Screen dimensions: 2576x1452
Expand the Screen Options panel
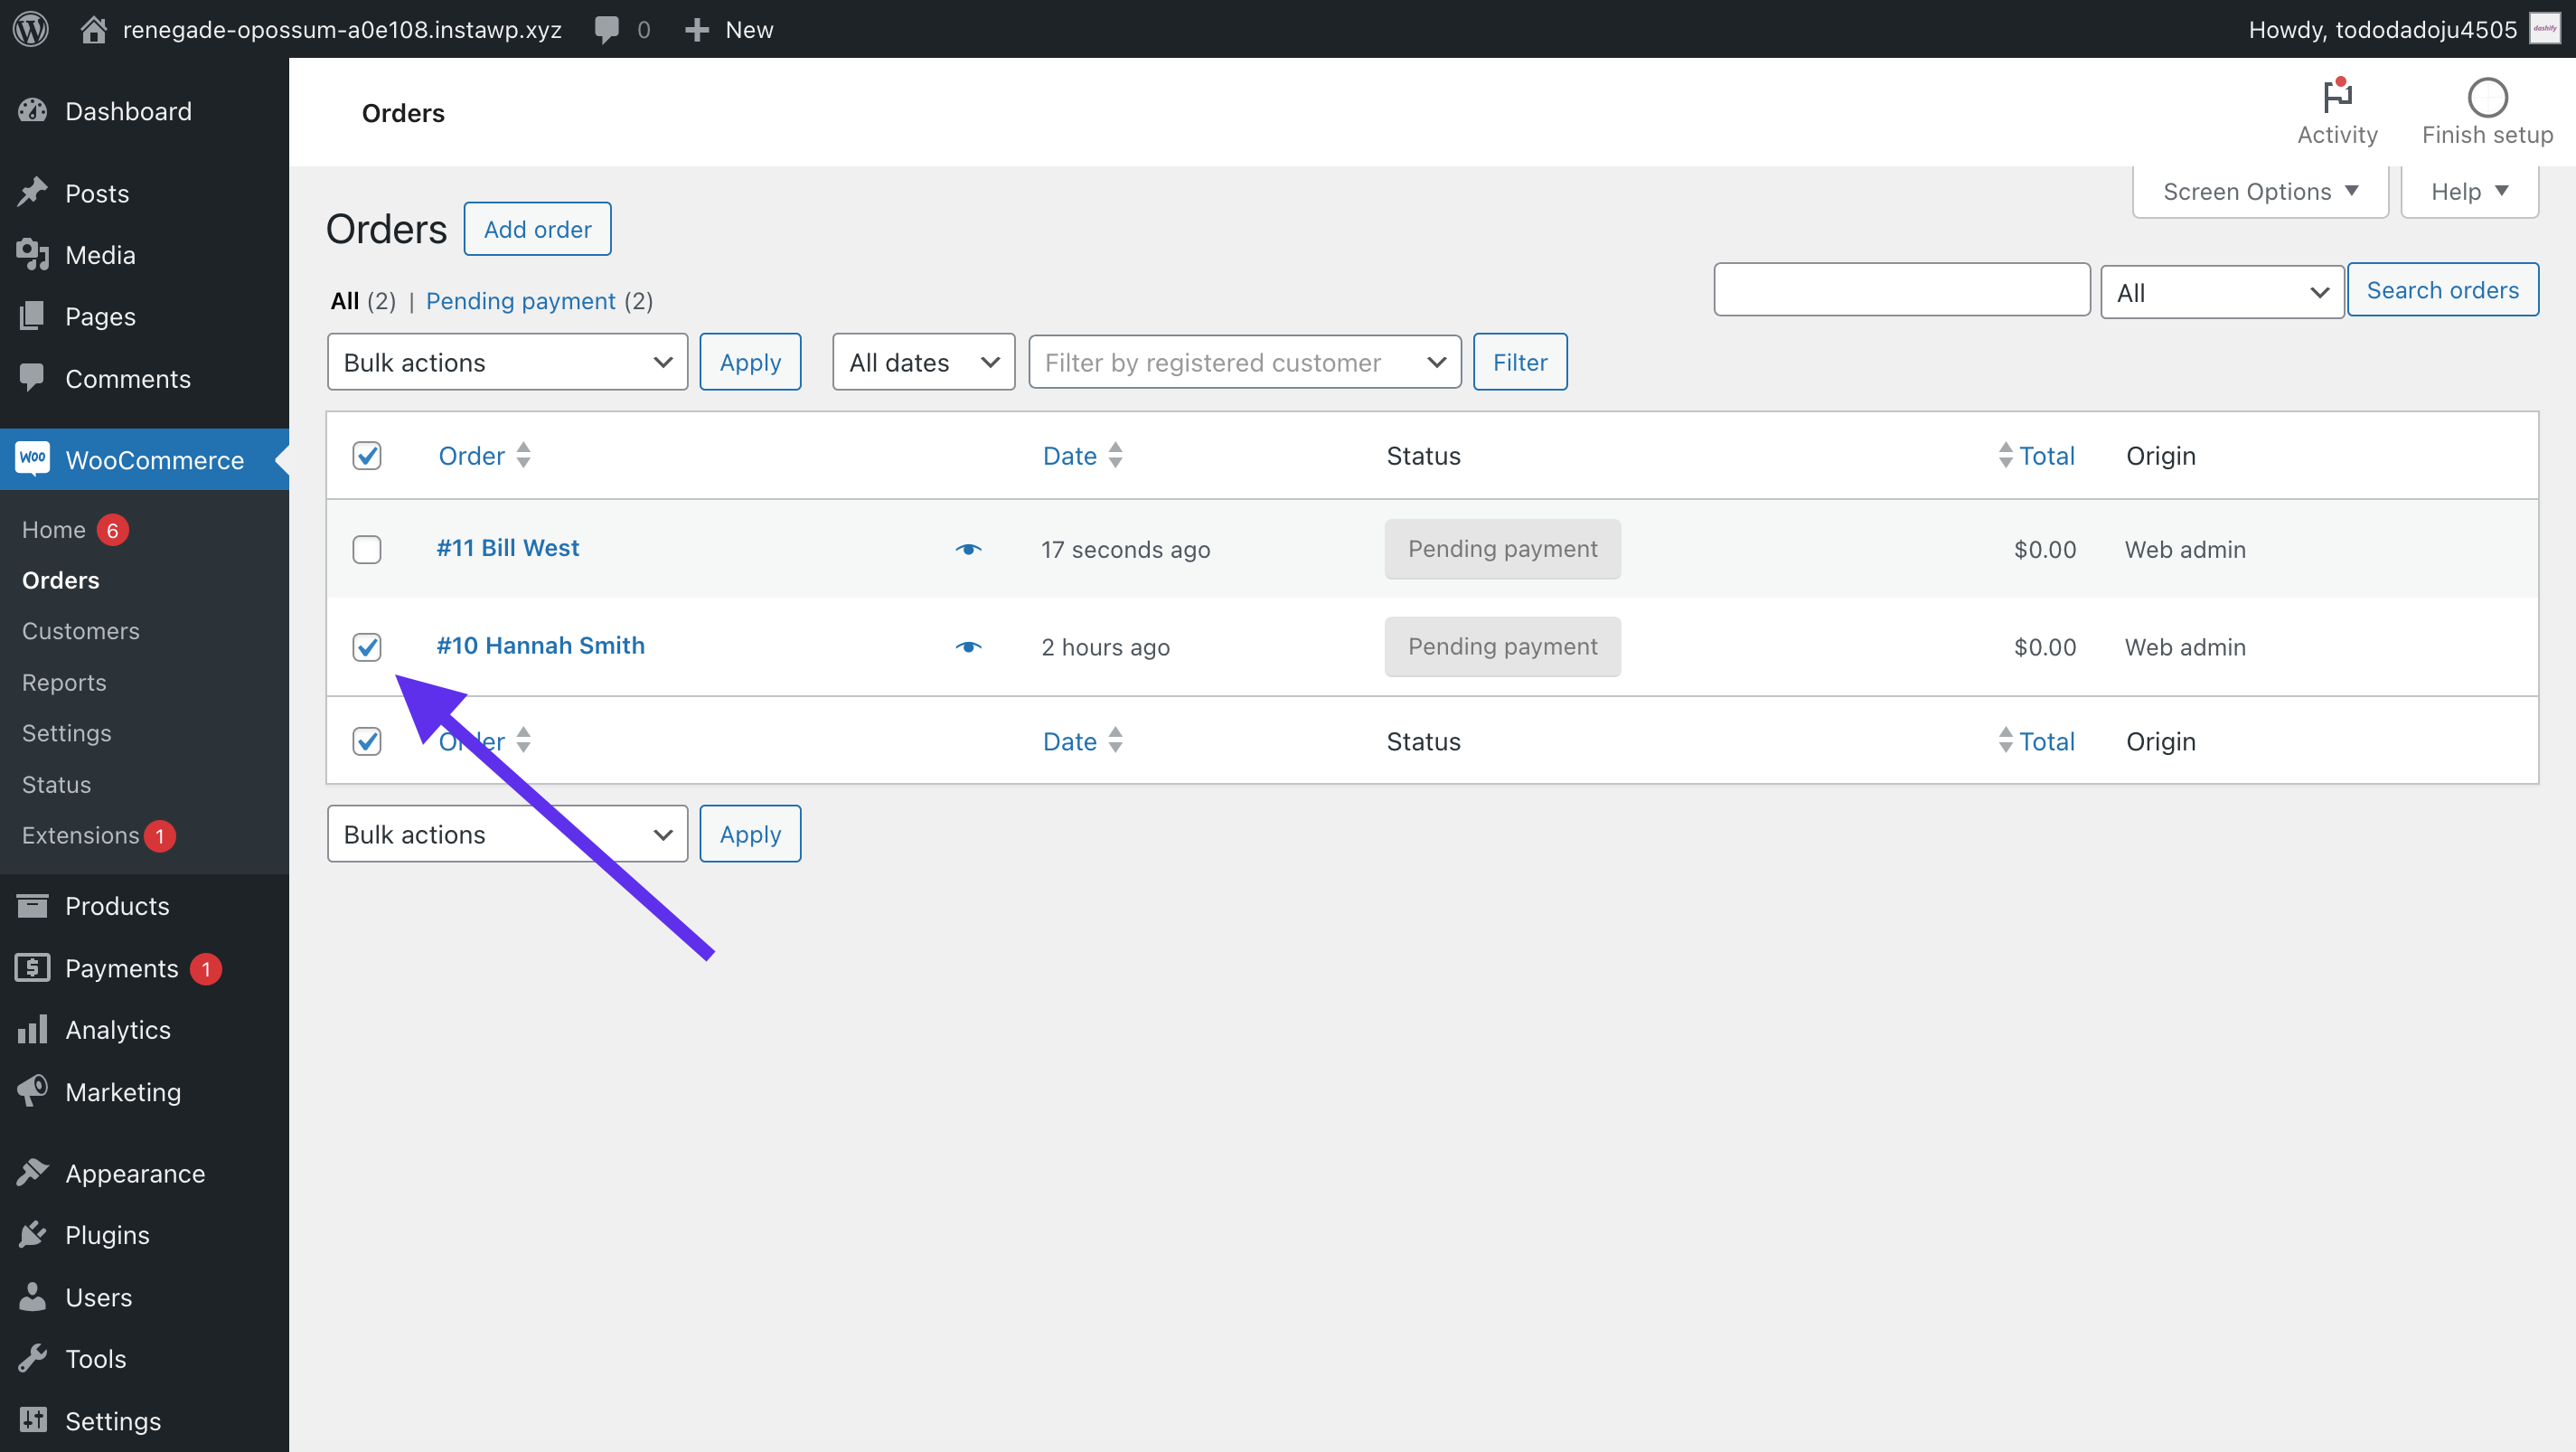point(2259,190)
